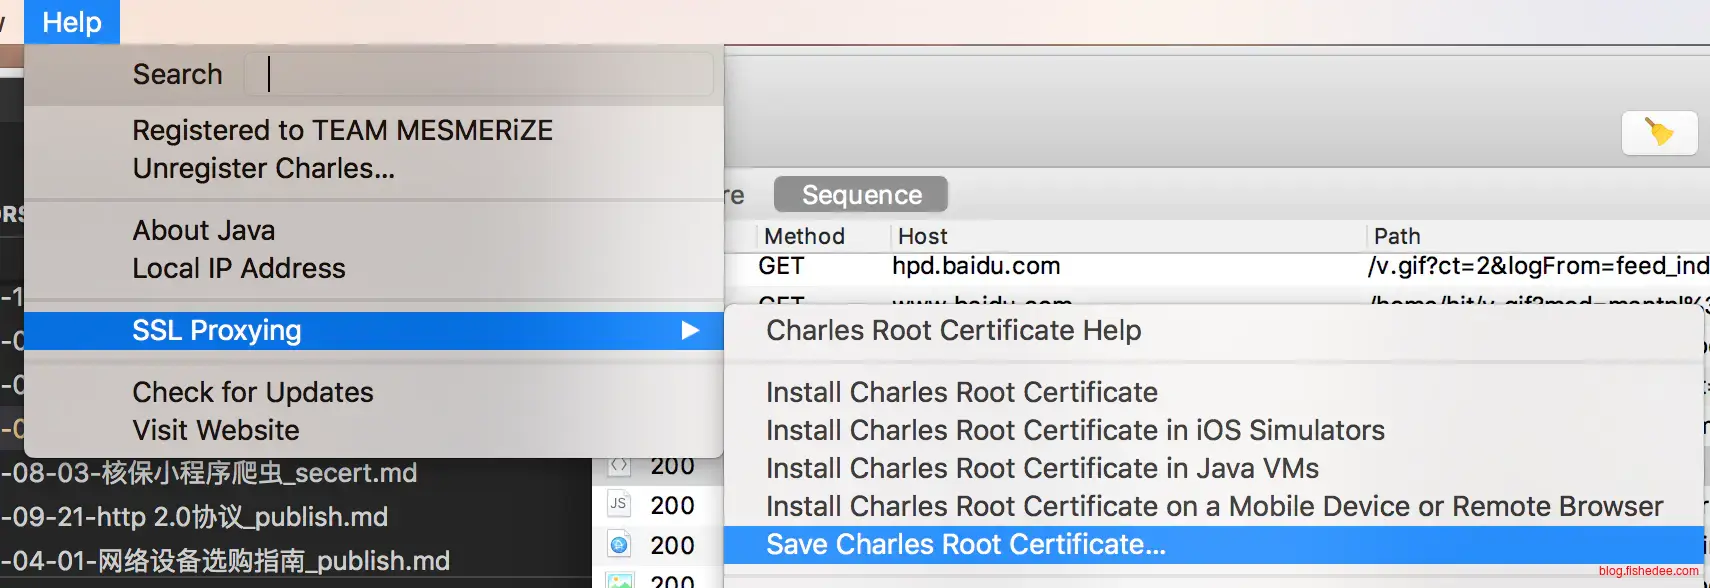Click the broom clear session icon
The height and width of the screenshot is (588, 1710).
coord(1659,133)
